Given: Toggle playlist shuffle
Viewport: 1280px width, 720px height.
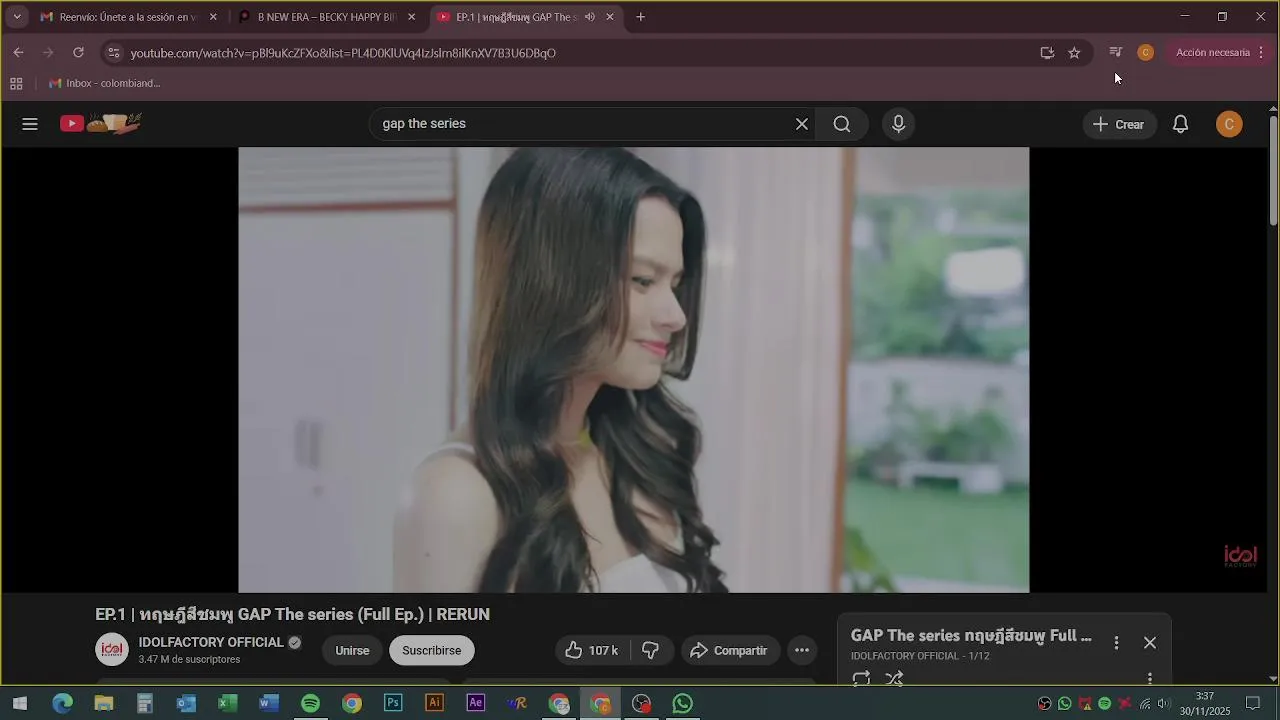Looking at the screenshot, I should tap(895, 679).
